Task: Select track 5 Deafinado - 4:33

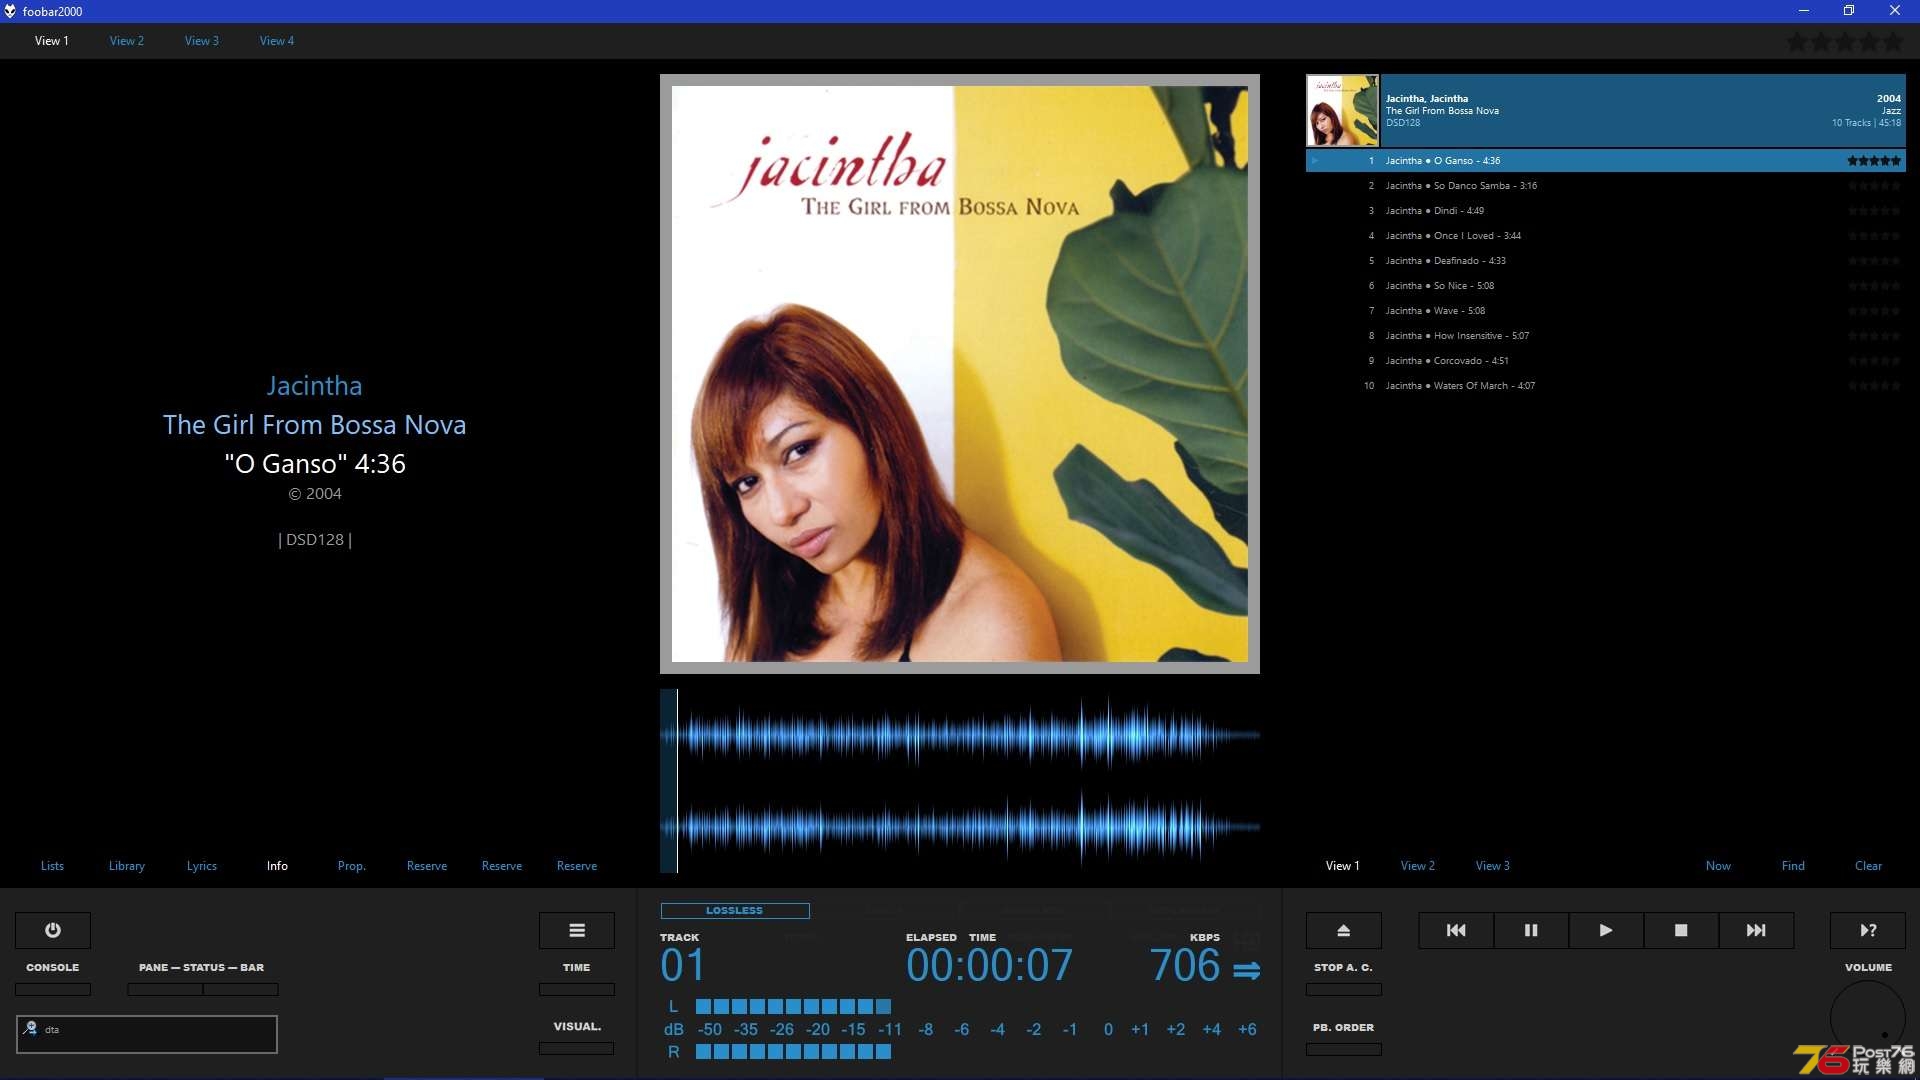Action: coord(1606,261)
